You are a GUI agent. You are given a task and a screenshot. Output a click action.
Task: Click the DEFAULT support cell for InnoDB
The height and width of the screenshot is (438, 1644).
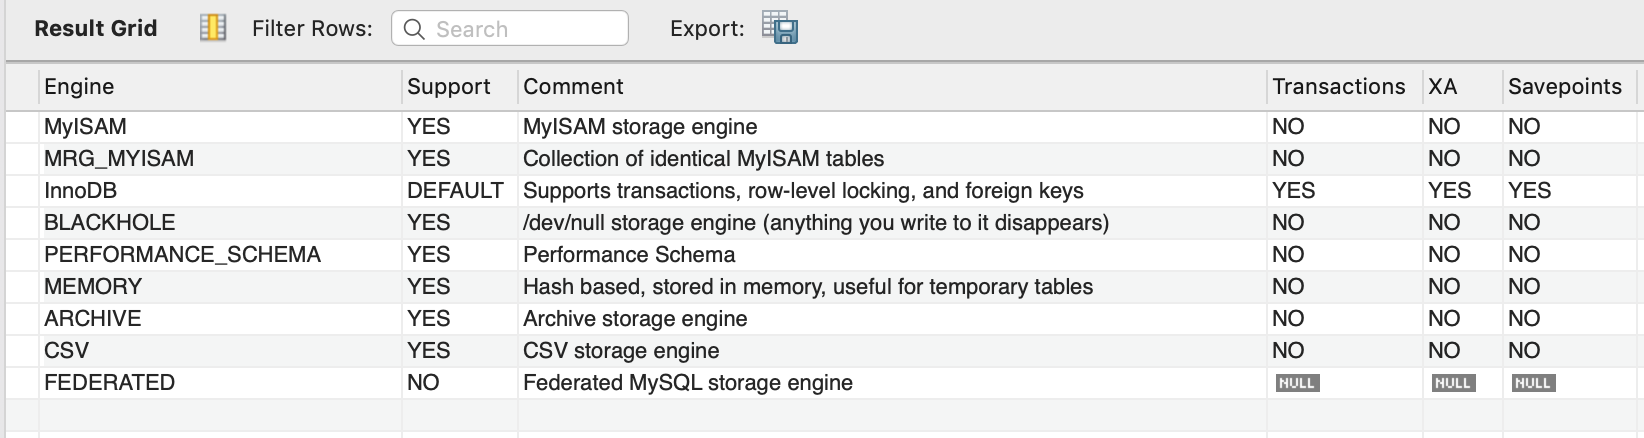pos(455,191)
